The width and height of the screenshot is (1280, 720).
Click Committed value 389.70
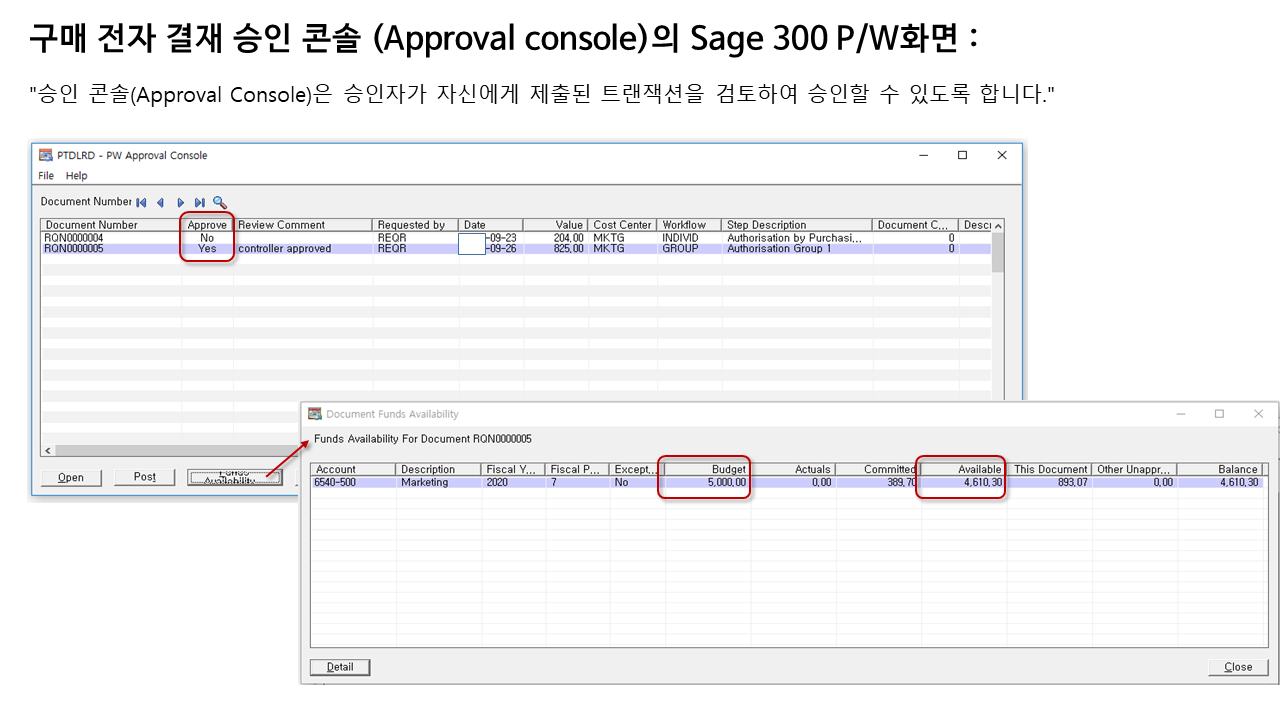[877, 482]
